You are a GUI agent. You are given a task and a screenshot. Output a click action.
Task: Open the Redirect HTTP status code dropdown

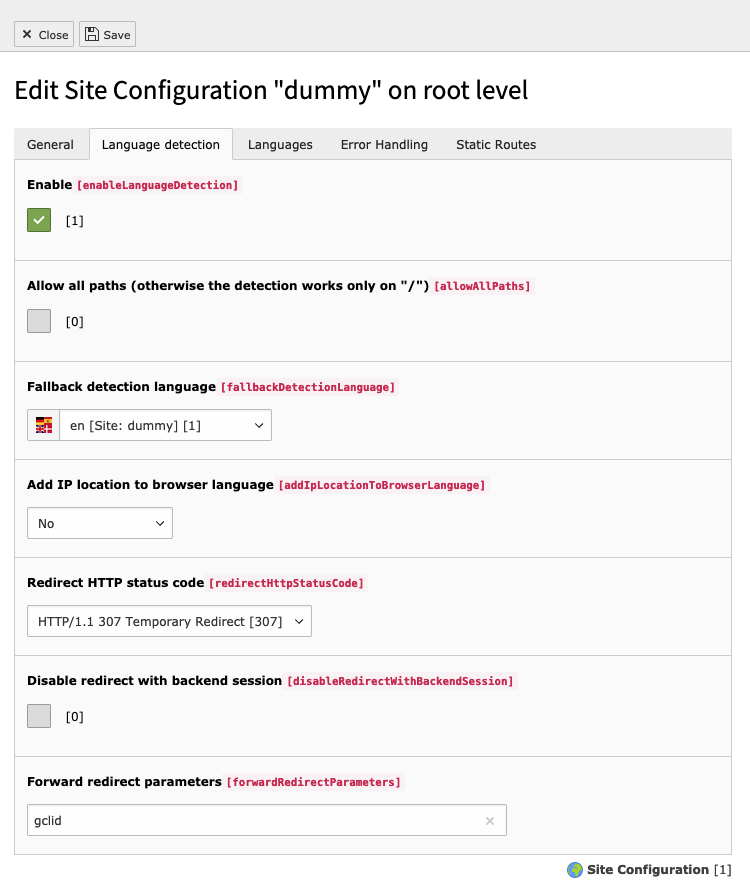click(170, 621)
